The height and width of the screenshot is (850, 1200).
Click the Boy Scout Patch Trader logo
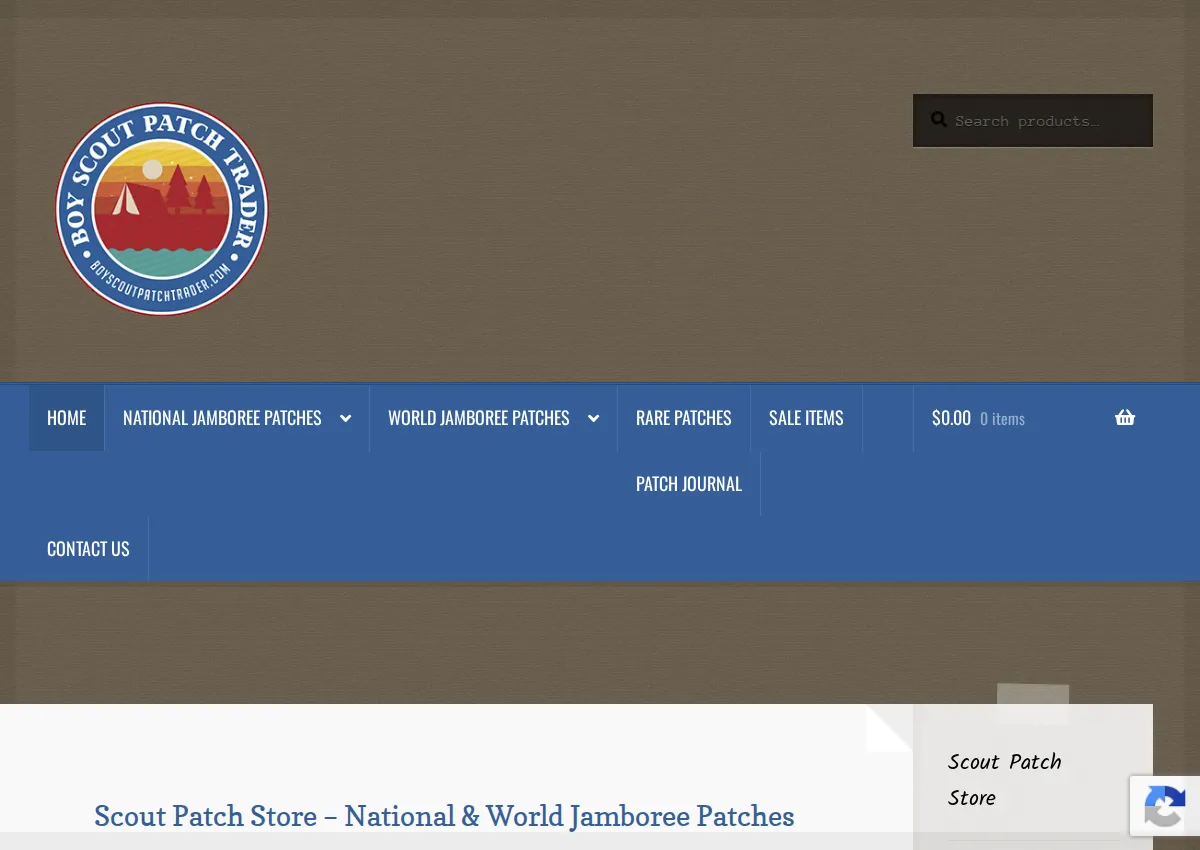[x=162, y=209]
